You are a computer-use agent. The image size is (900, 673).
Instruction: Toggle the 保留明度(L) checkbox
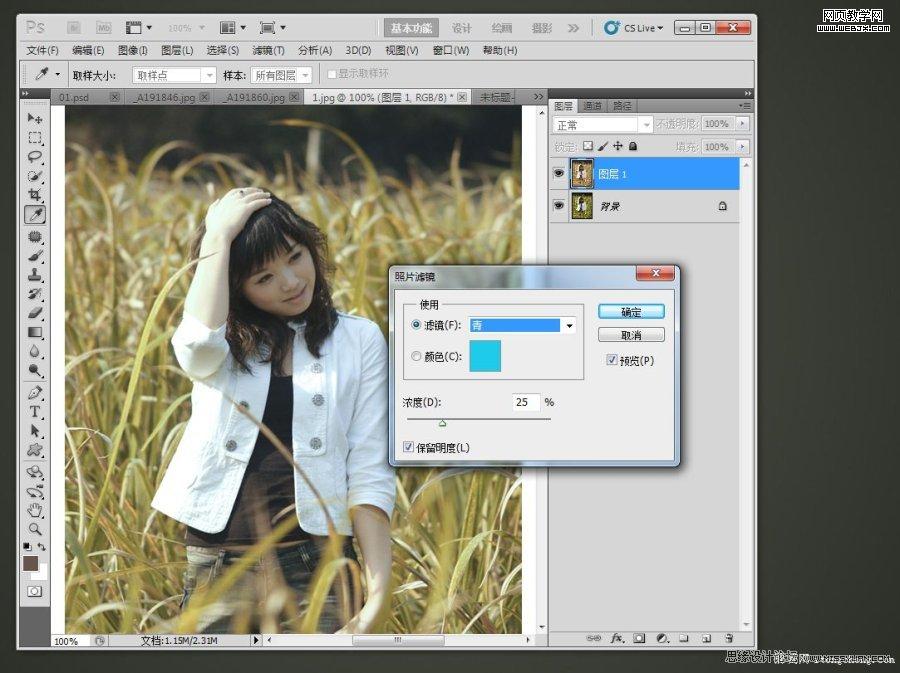coord(409,447)
